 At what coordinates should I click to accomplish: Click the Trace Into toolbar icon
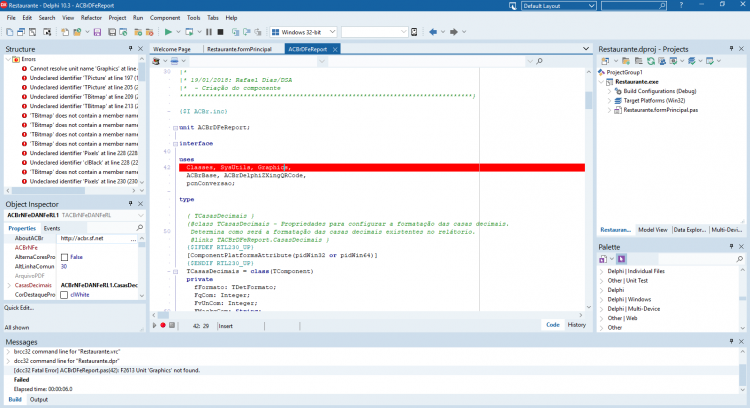[x=235, y=32]
